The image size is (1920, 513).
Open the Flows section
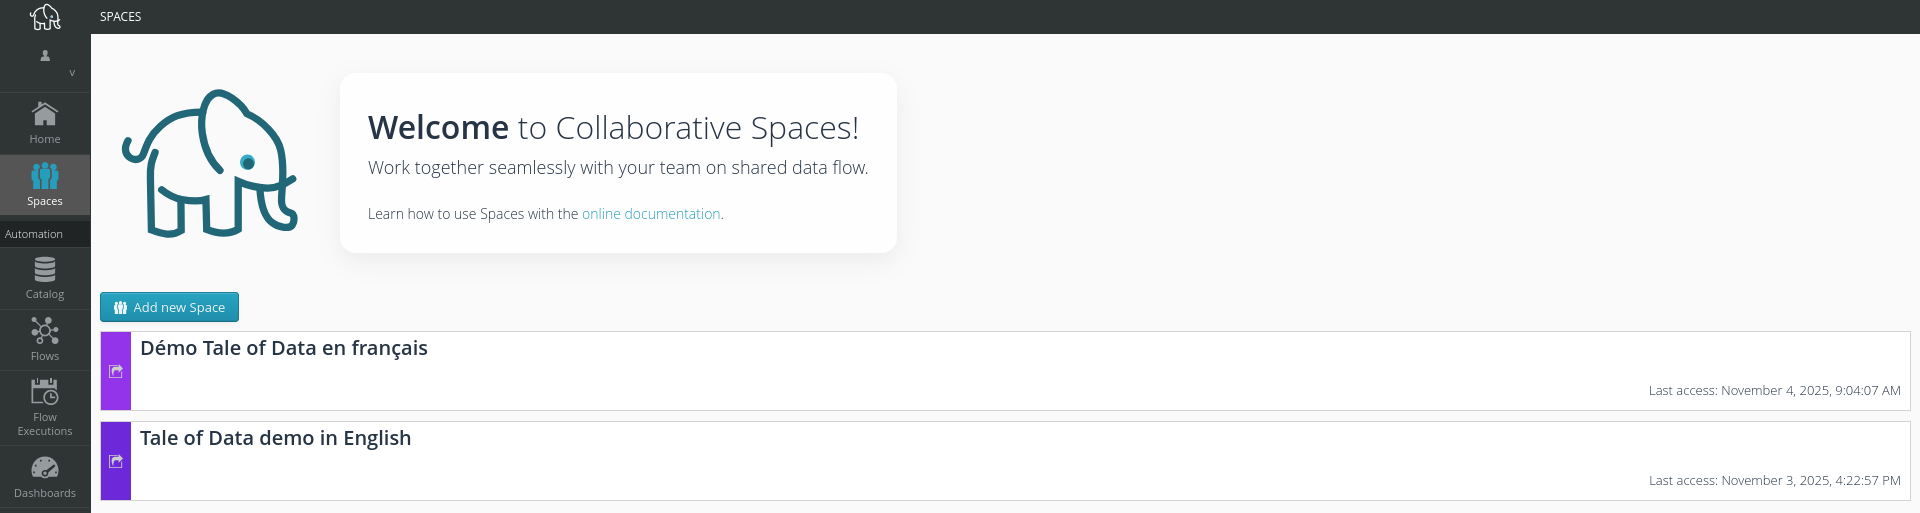click(x=45, y=340)
